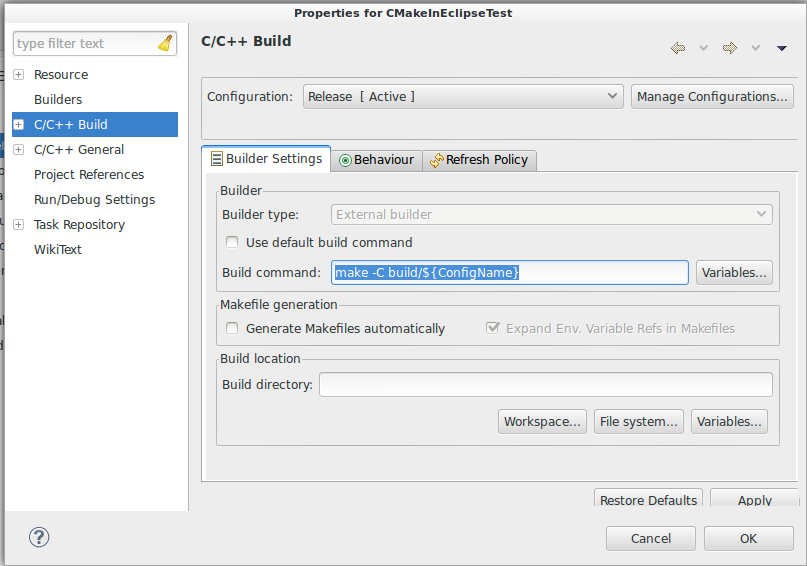Image resolution: width=807 pixels, height=566 pixels.
Task: Click the clear filter text broom icon
Action: (x=165, y=44)
